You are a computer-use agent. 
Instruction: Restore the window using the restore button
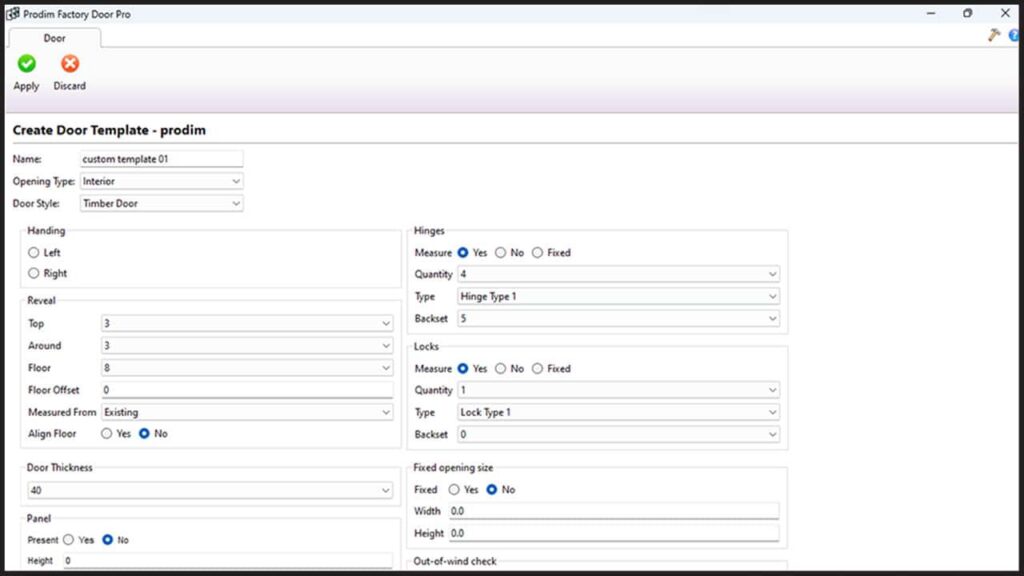coord(967,14)
